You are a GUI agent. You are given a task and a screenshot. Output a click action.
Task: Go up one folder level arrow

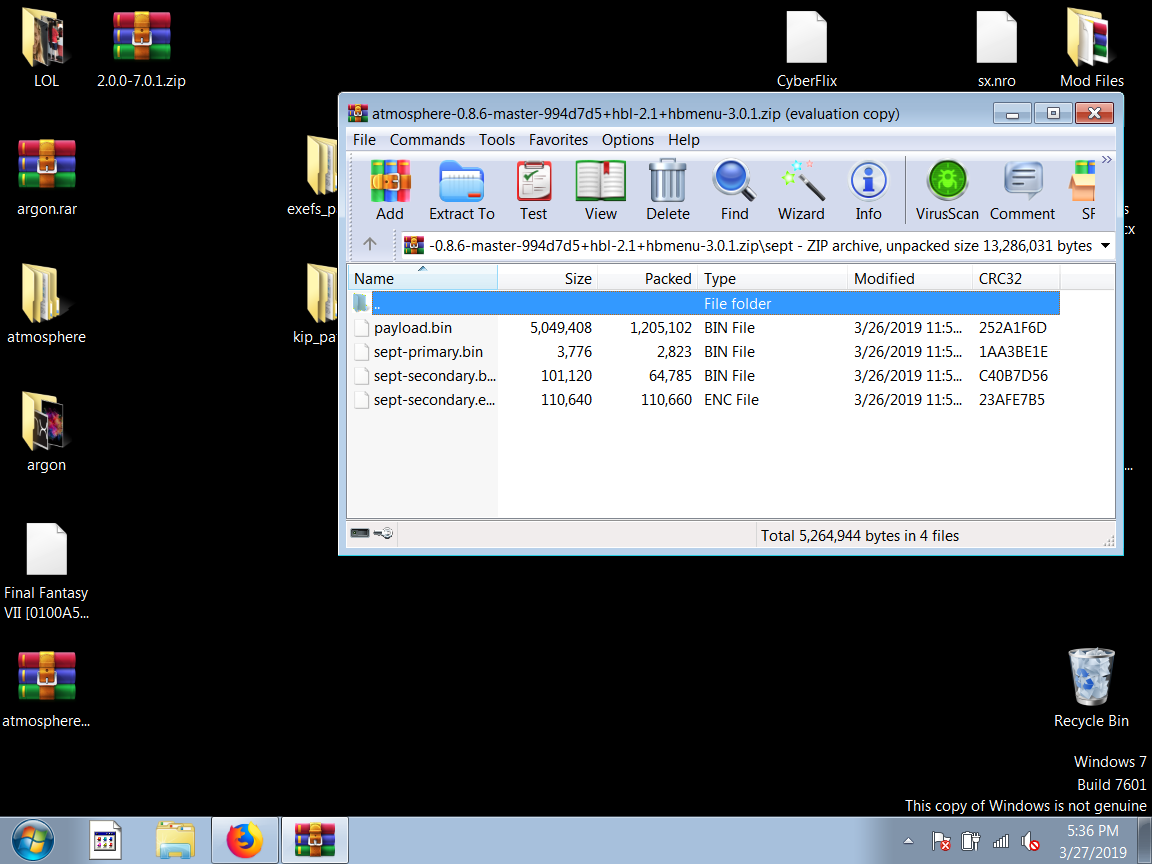point(370,245)
